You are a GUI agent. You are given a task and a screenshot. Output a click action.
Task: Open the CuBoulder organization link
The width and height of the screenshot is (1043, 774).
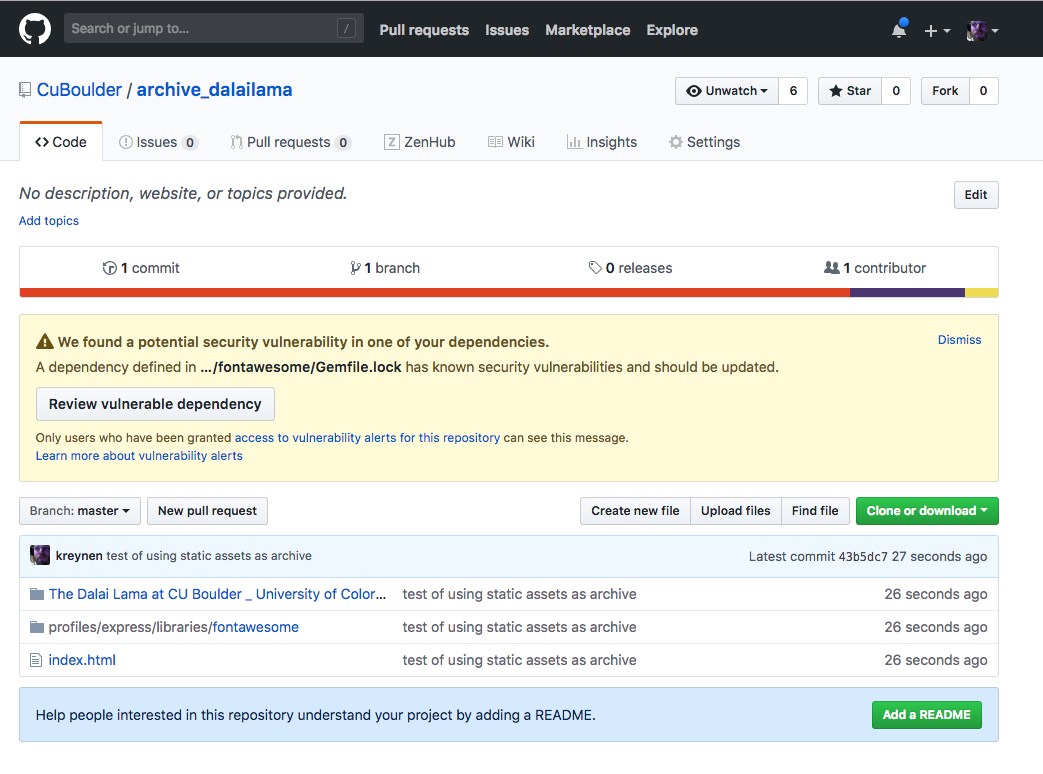[79, 90]
